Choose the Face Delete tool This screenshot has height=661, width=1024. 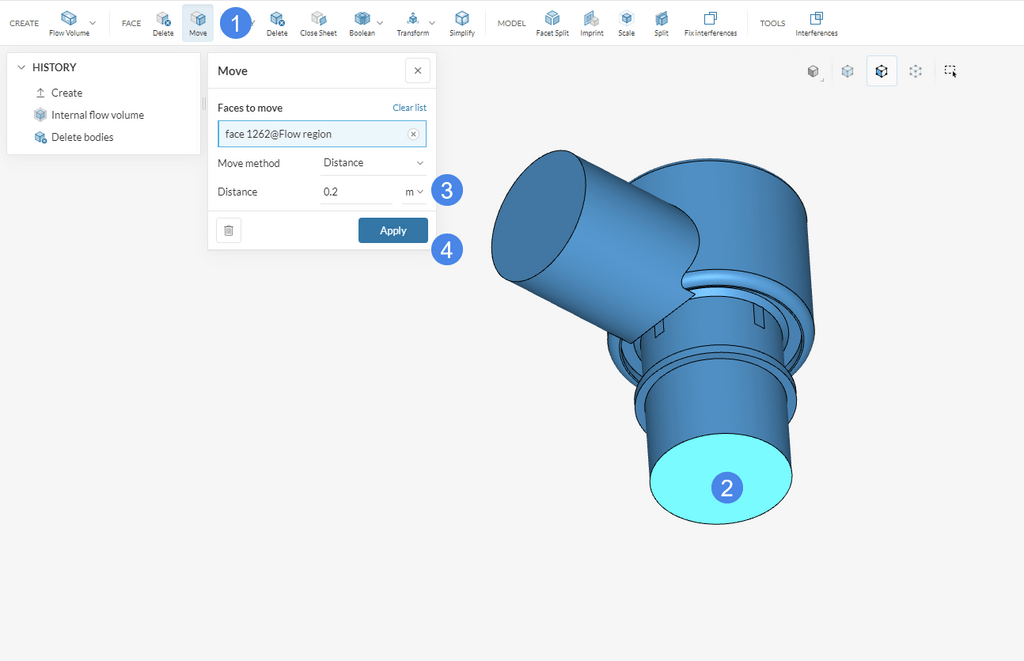click(163, 23)
